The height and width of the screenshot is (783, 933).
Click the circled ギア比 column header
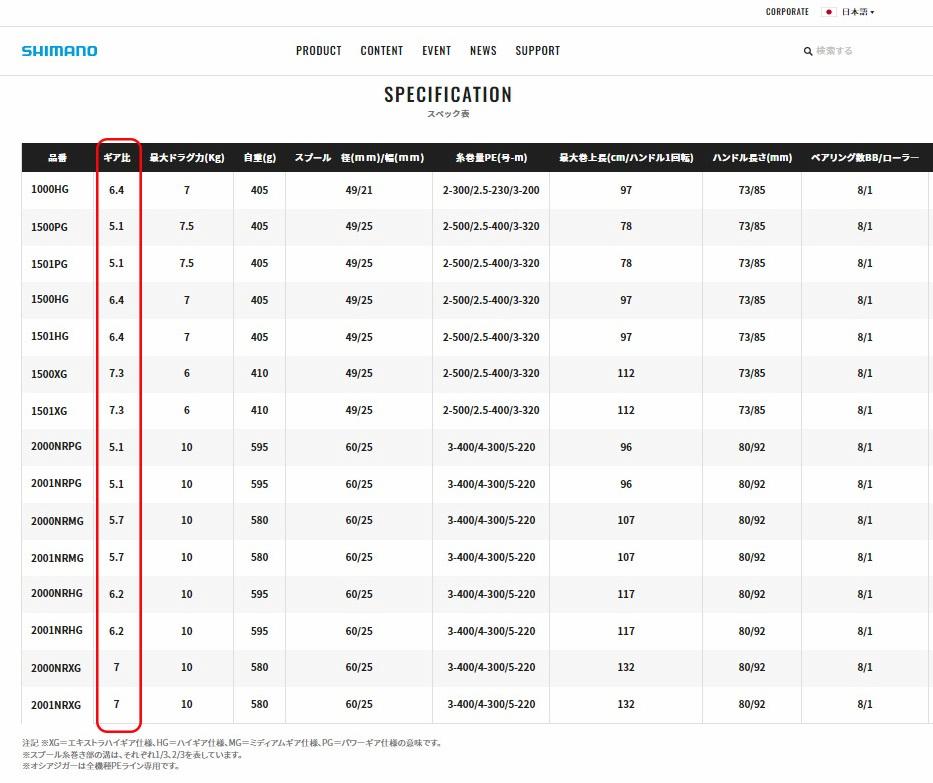[x=117, y=155]
